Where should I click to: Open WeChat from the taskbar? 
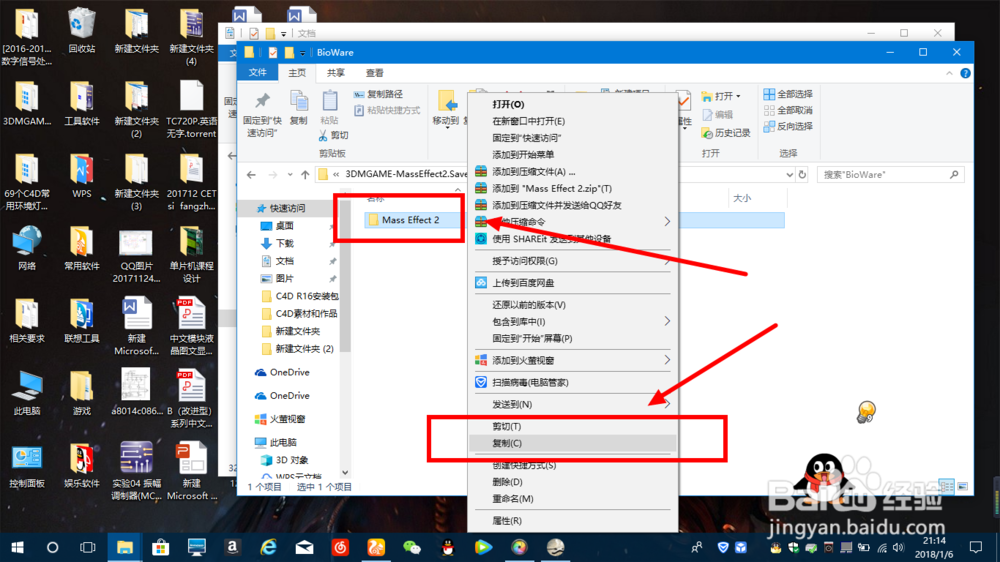coord(412,547)
